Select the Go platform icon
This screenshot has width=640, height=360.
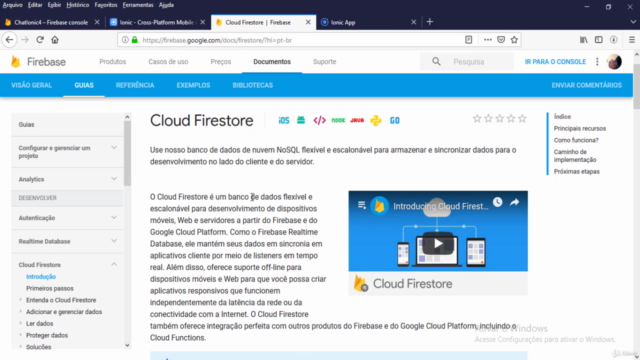coord(394,120)
